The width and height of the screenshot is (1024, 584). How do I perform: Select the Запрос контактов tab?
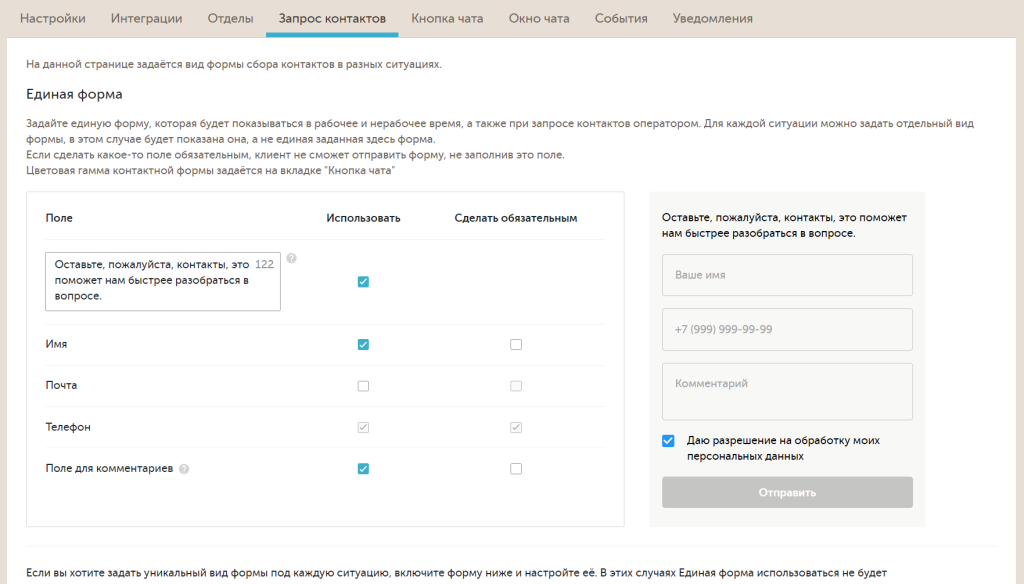point(332,18)
